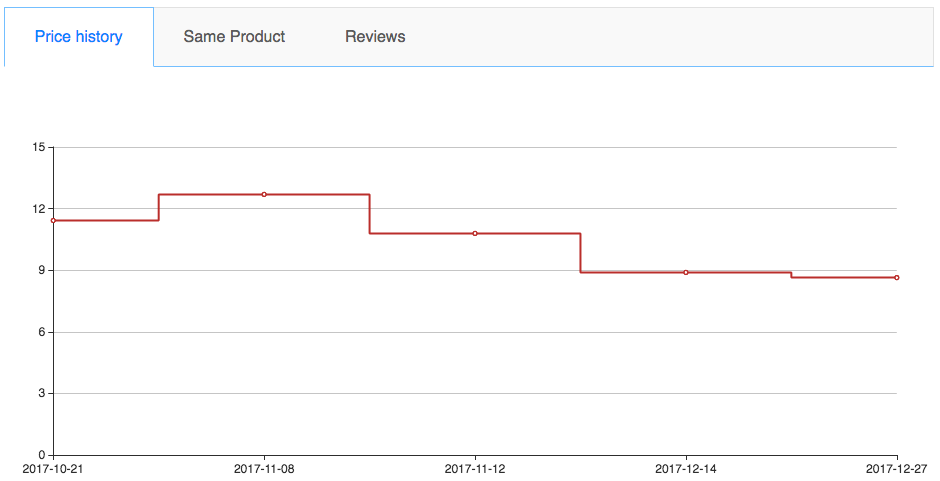Click the y-axis label 3
The width and height of the screenshot is (940, 481).
coord(43,393)
